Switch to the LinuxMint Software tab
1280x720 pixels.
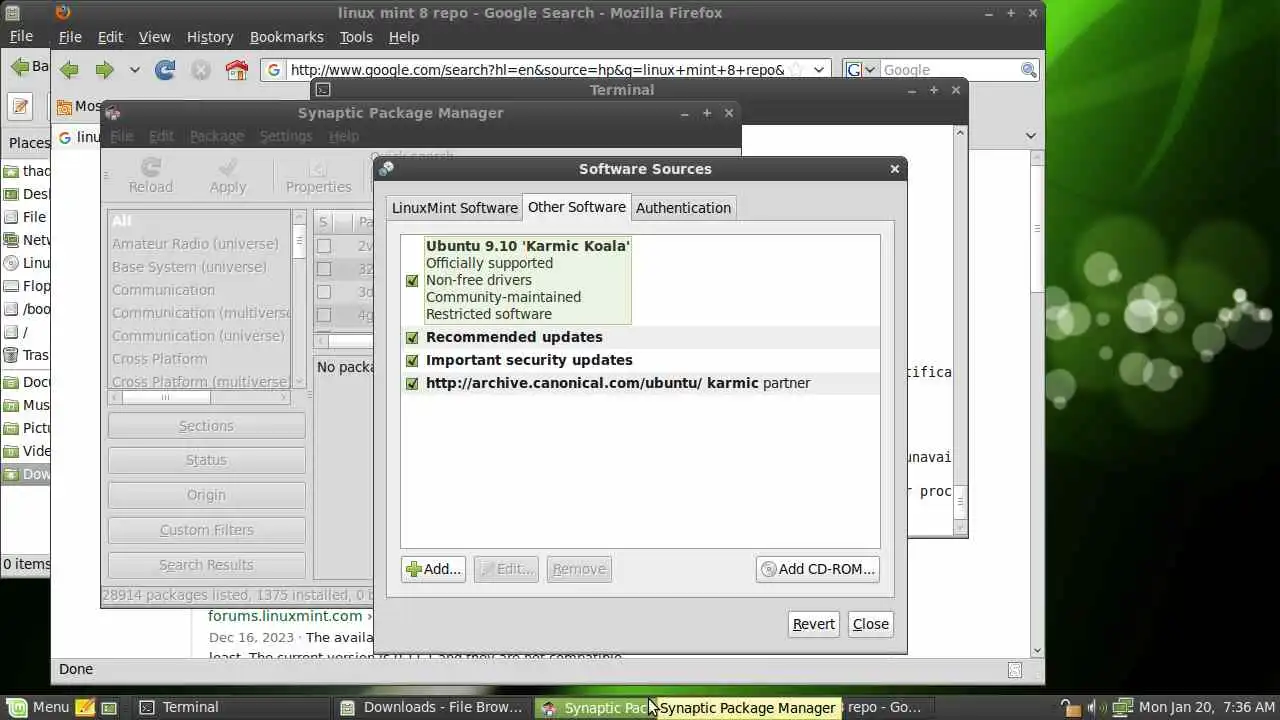tap(455, 208)
